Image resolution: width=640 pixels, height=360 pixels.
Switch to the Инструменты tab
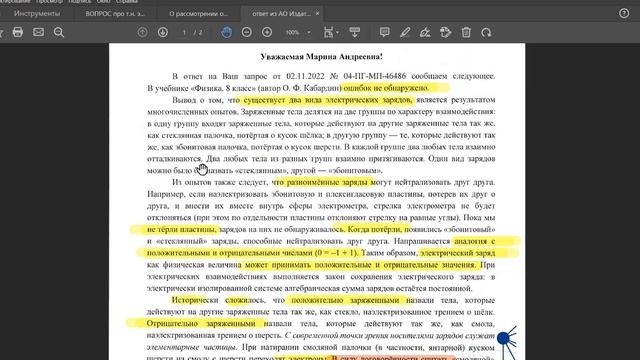[37, 13]
